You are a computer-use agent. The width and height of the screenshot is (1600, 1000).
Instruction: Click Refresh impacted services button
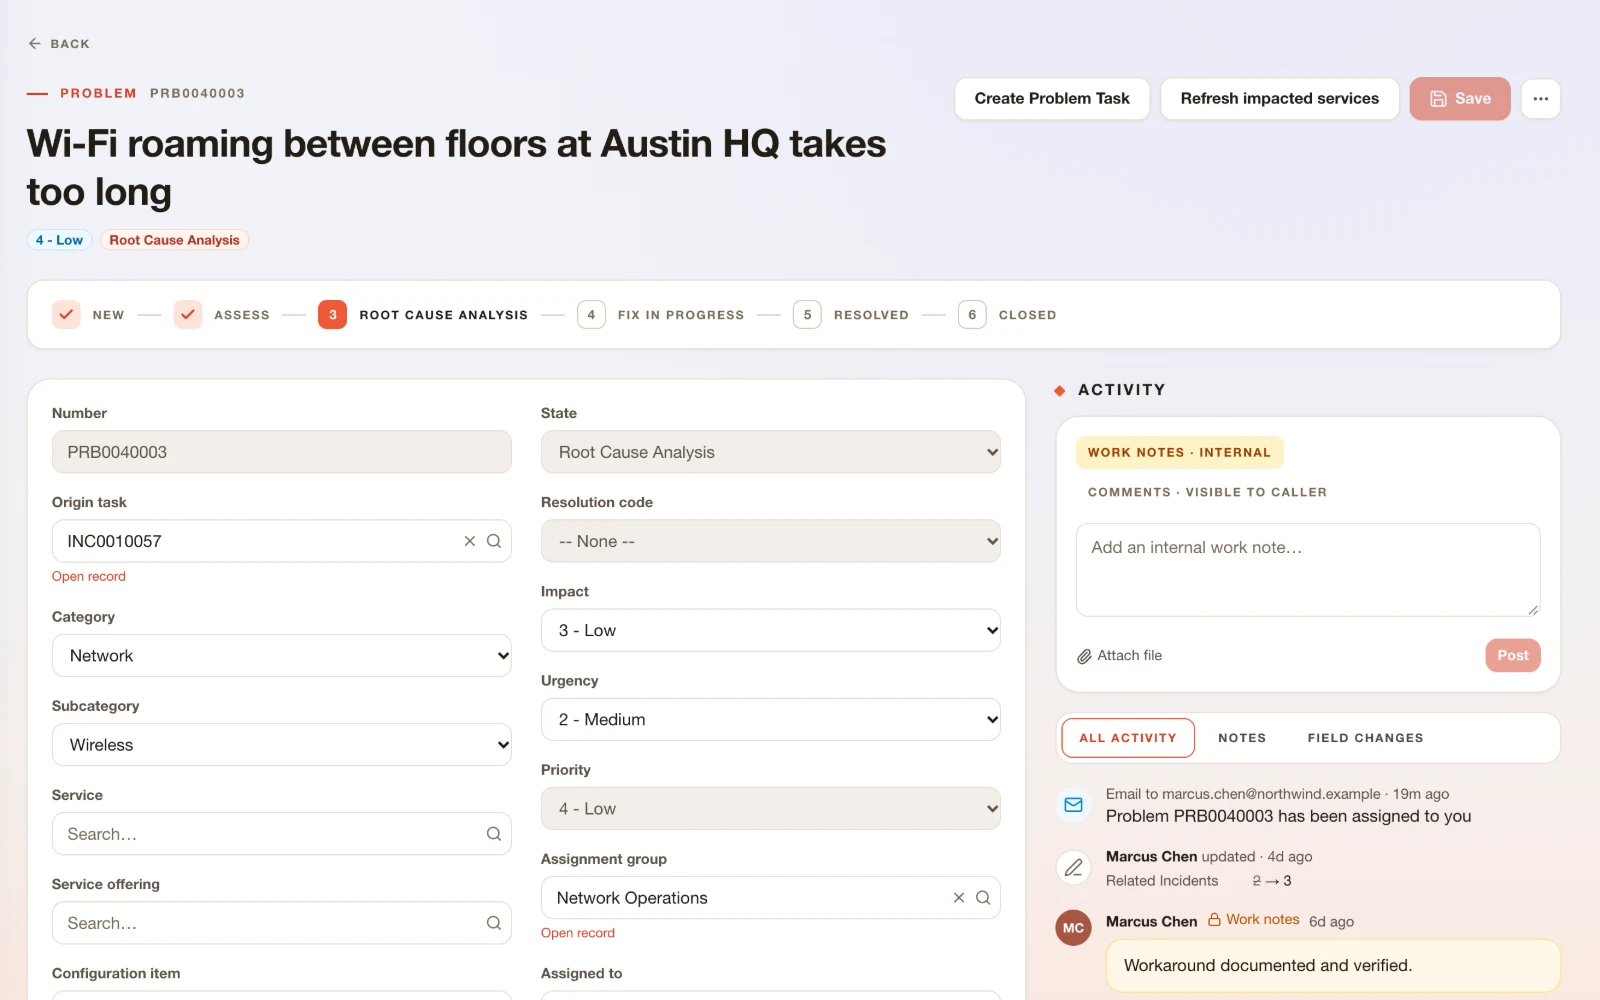pos(1280,99)
